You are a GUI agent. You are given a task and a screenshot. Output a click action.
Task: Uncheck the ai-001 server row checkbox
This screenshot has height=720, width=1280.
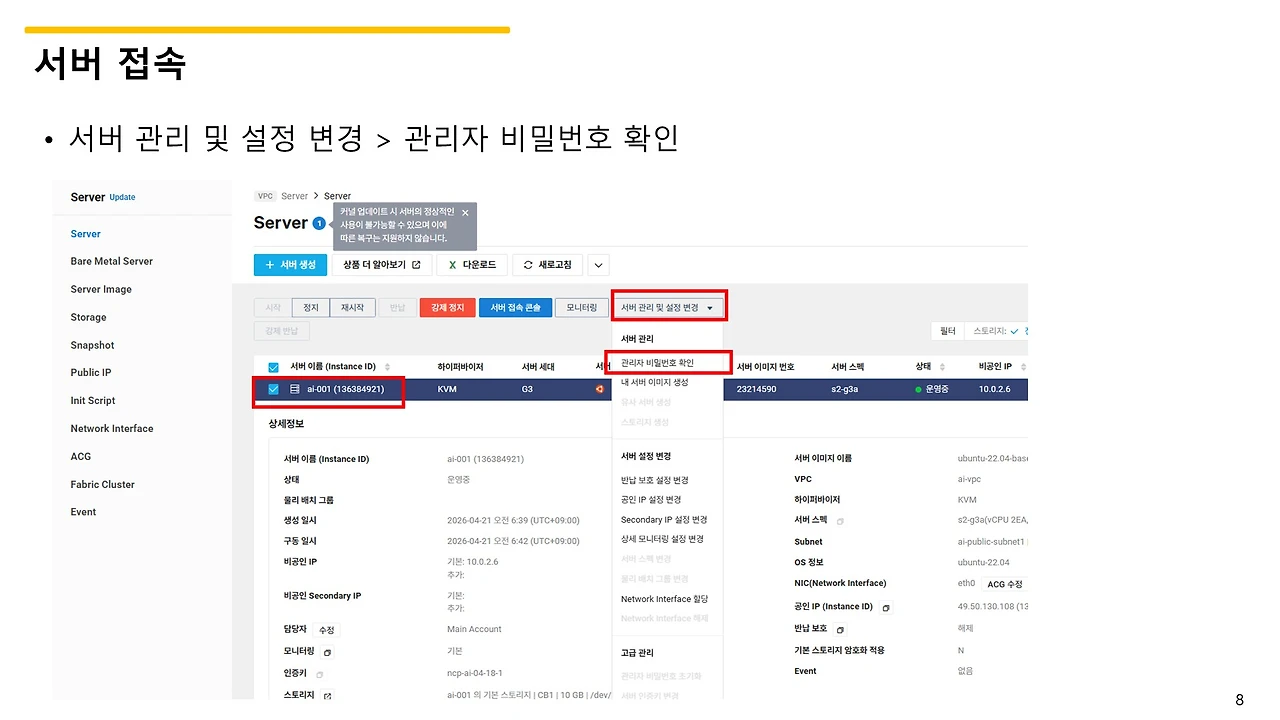click(x=273, y=391)
